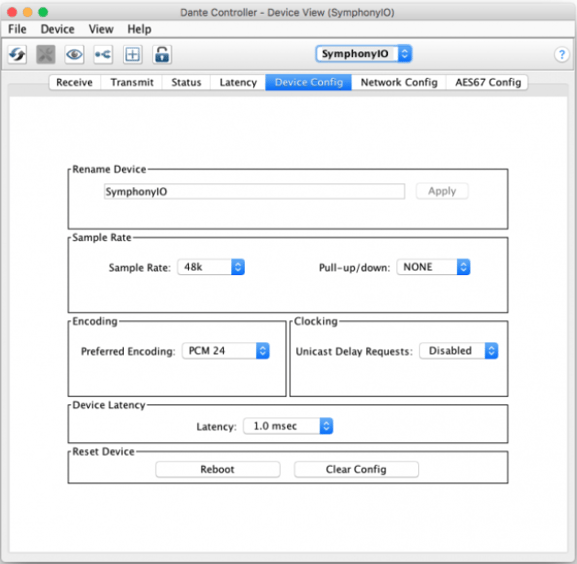Click the 'Unicast Delay Requests:' label text
The height and width of the screenshot is (564, 577).
(x=354, y=351)
